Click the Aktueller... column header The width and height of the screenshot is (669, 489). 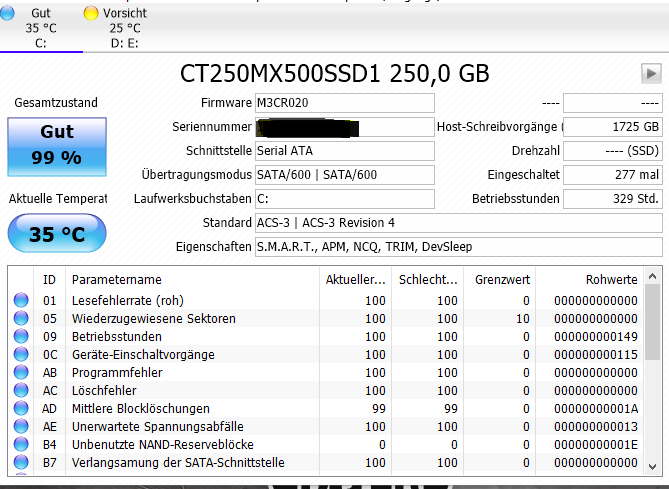355,279
